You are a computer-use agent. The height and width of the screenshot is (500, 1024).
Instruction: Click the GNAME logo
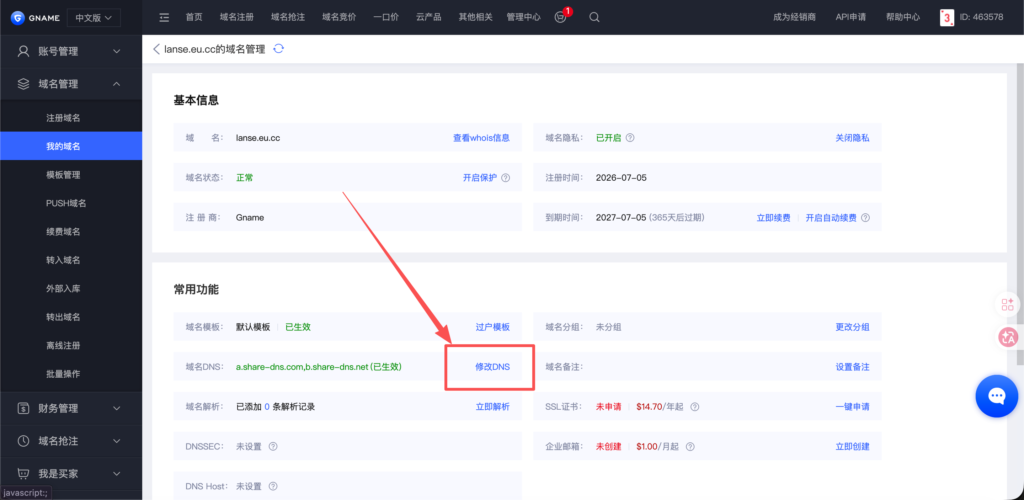(36, 18)
